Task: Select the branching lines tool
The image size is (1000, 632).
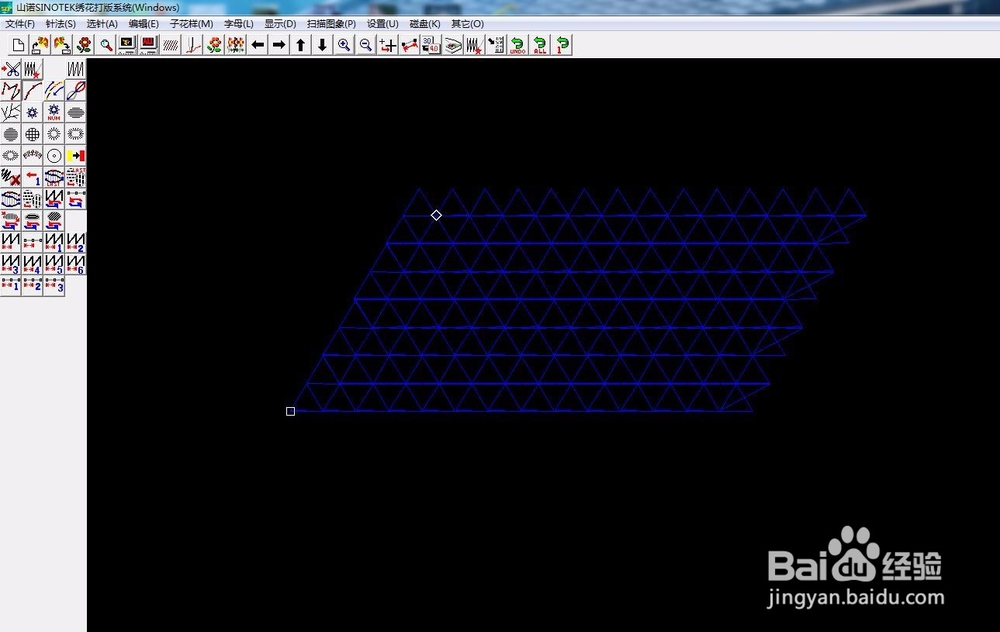Action: click(11, 112)
